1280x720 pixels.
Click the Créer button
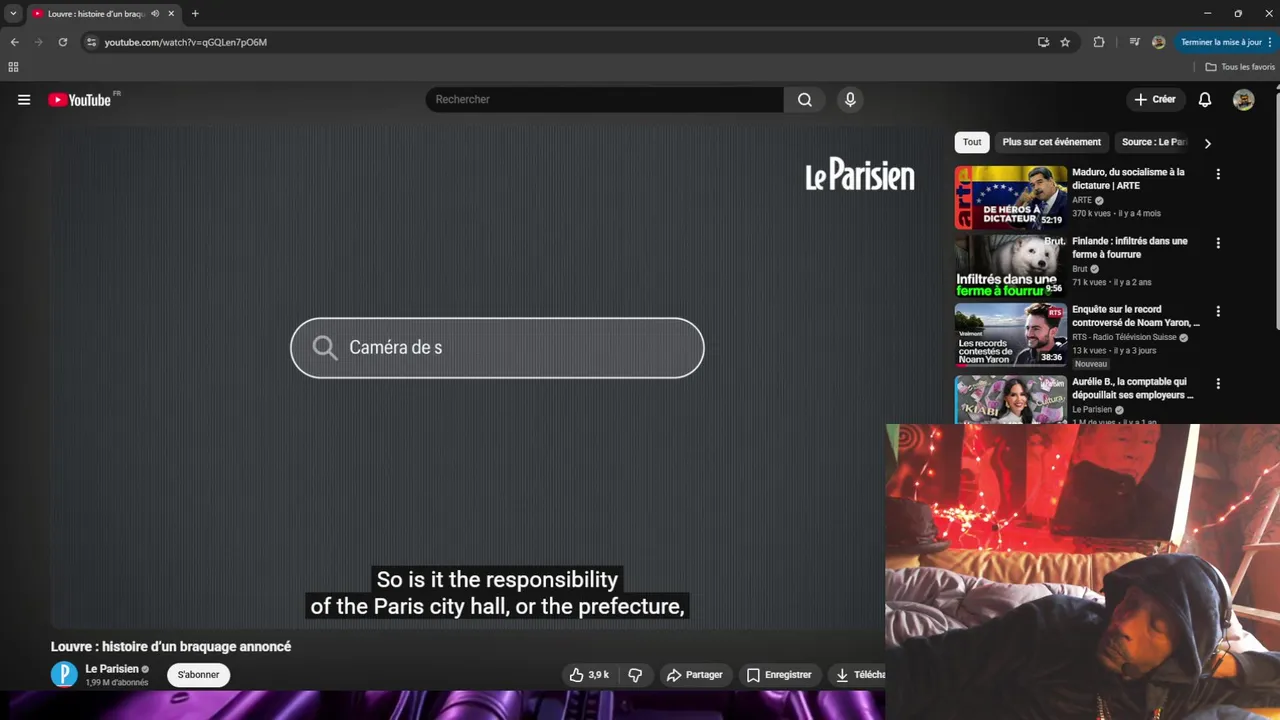pos(1154,99)
